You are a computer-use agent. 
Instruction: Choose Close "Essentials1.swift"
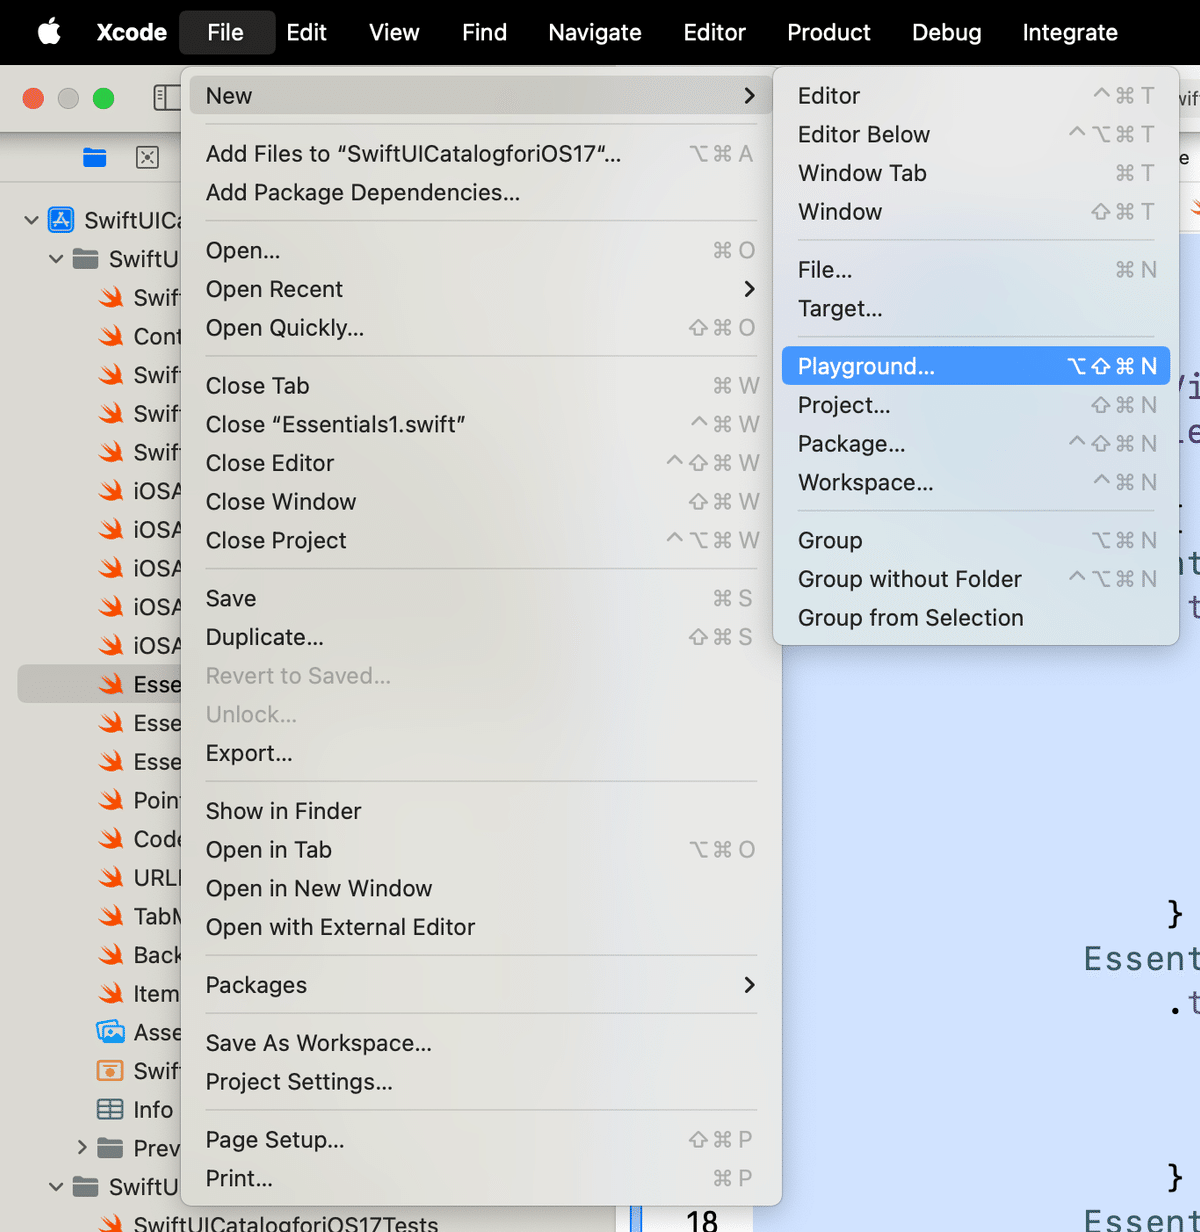tap(481, 425)
